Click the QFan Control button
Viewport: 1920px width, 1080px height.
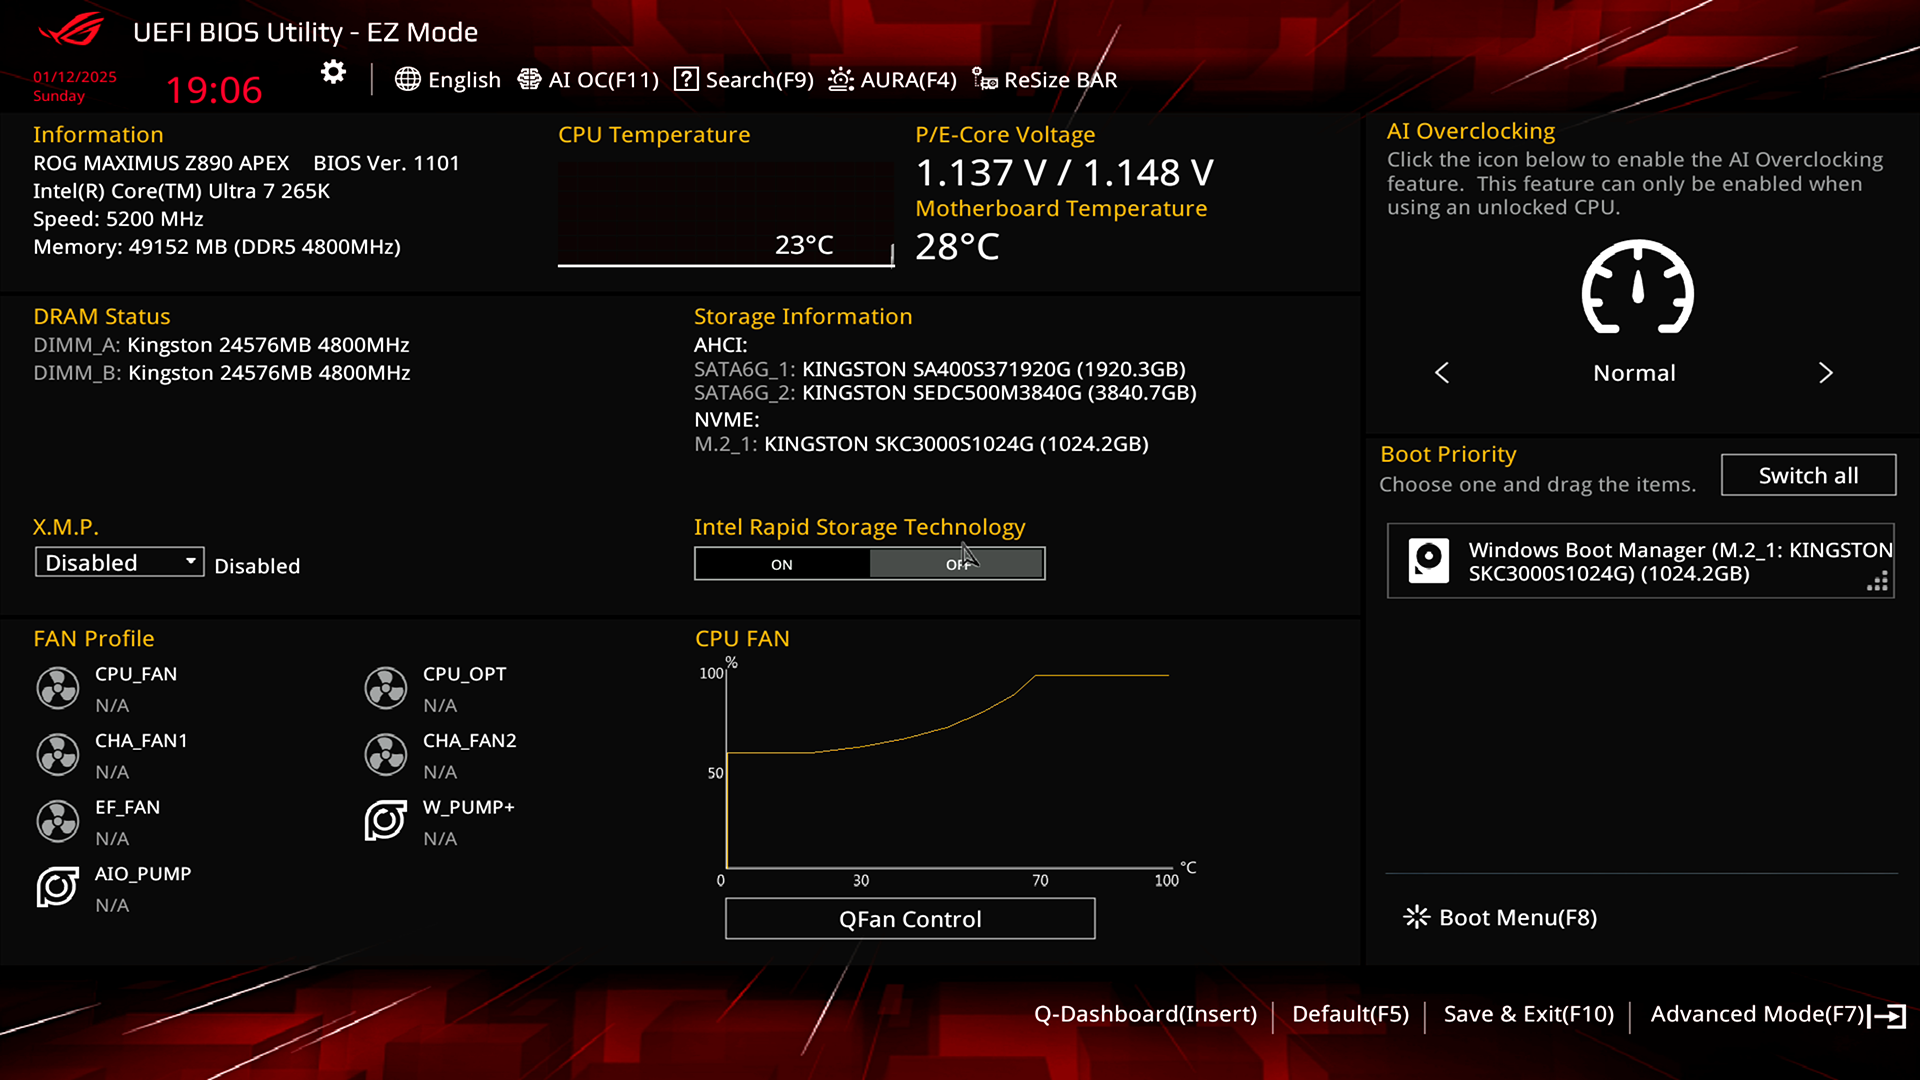[909, 918]
